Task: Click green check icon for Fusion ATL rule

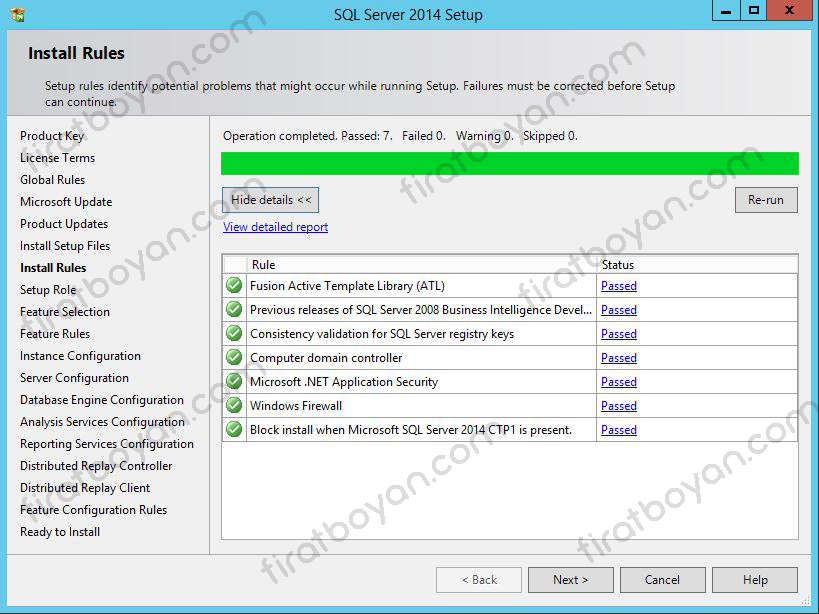Action: [234, 286]
